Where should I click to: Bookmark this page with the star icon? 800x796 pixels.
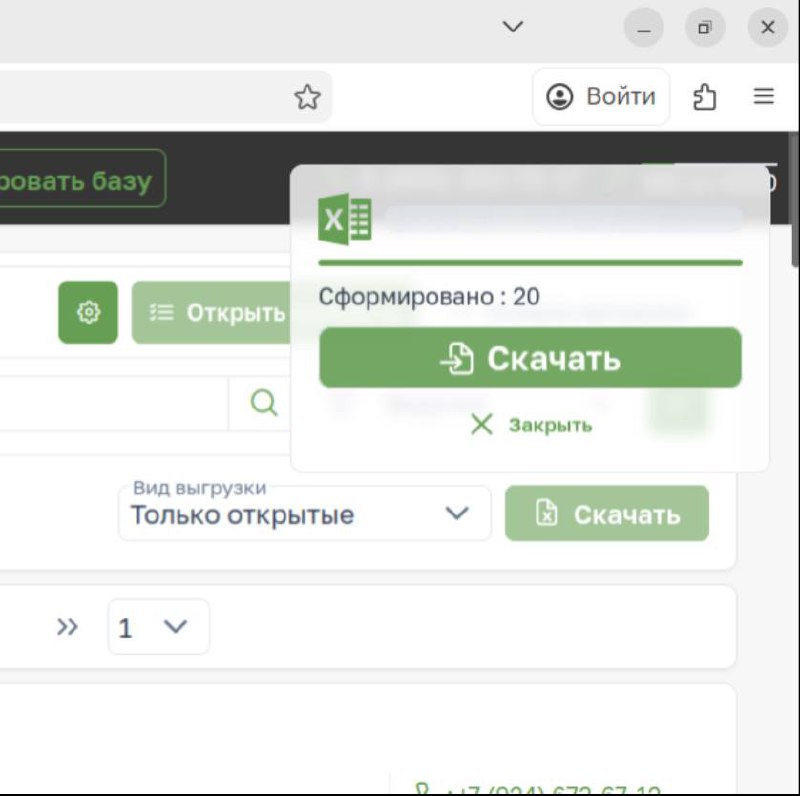tap(308, 97)
